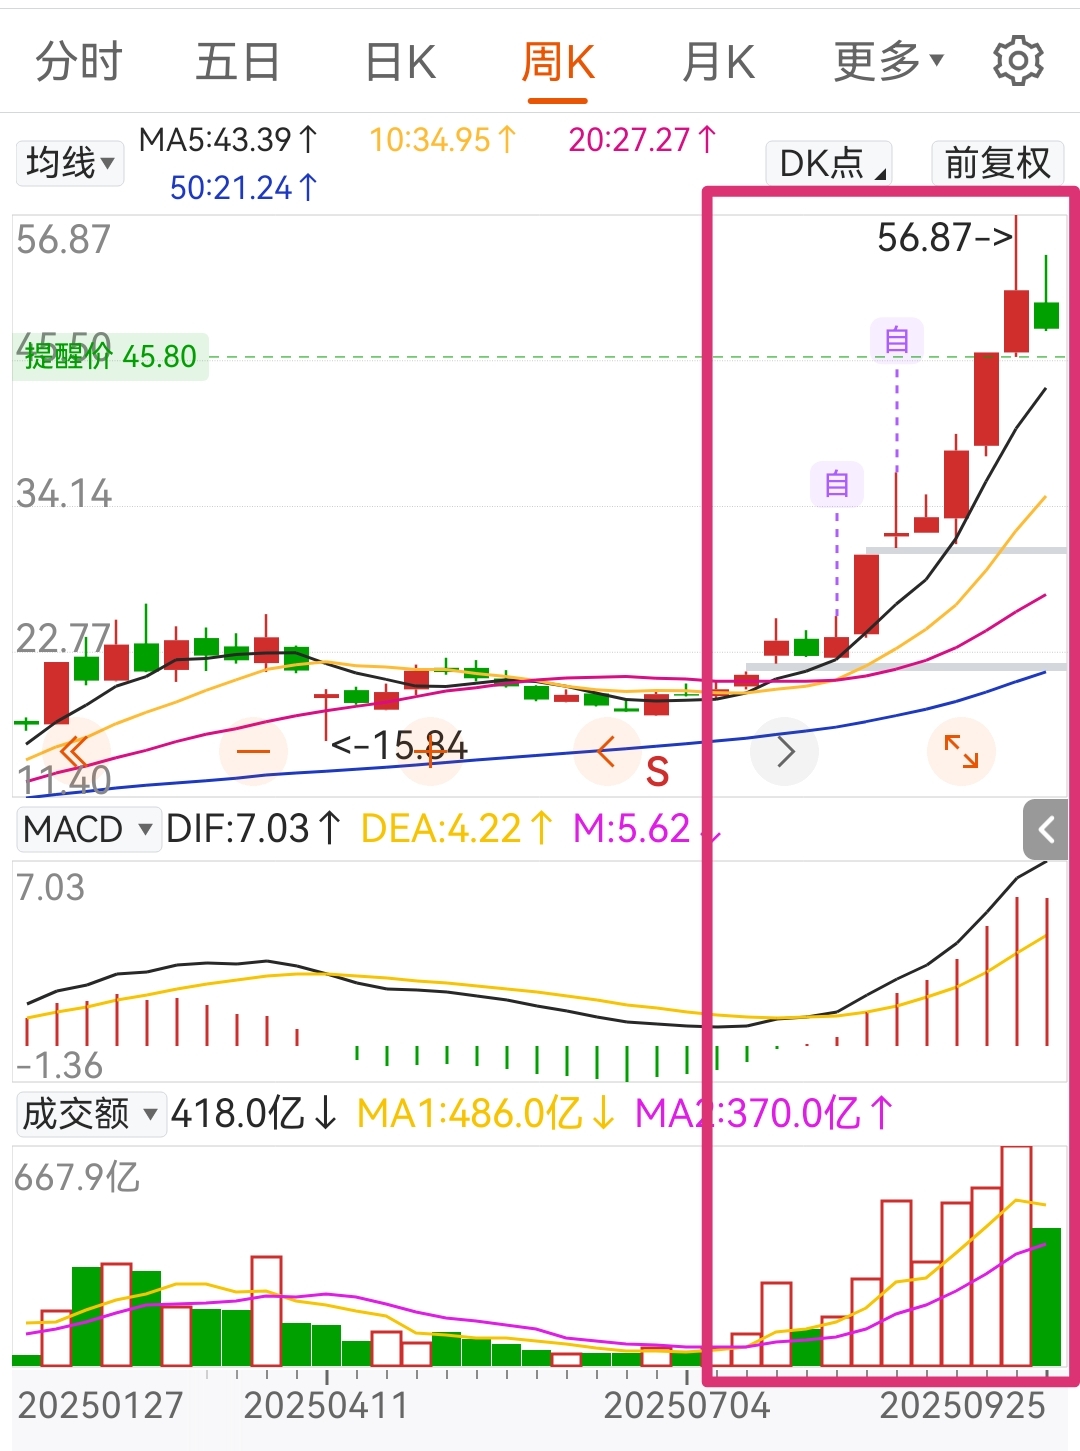The width and height of the screenshot is (1080, 1451).
Task: Click the plus zoom-in chart icon
Action: [x=430, y=751]
